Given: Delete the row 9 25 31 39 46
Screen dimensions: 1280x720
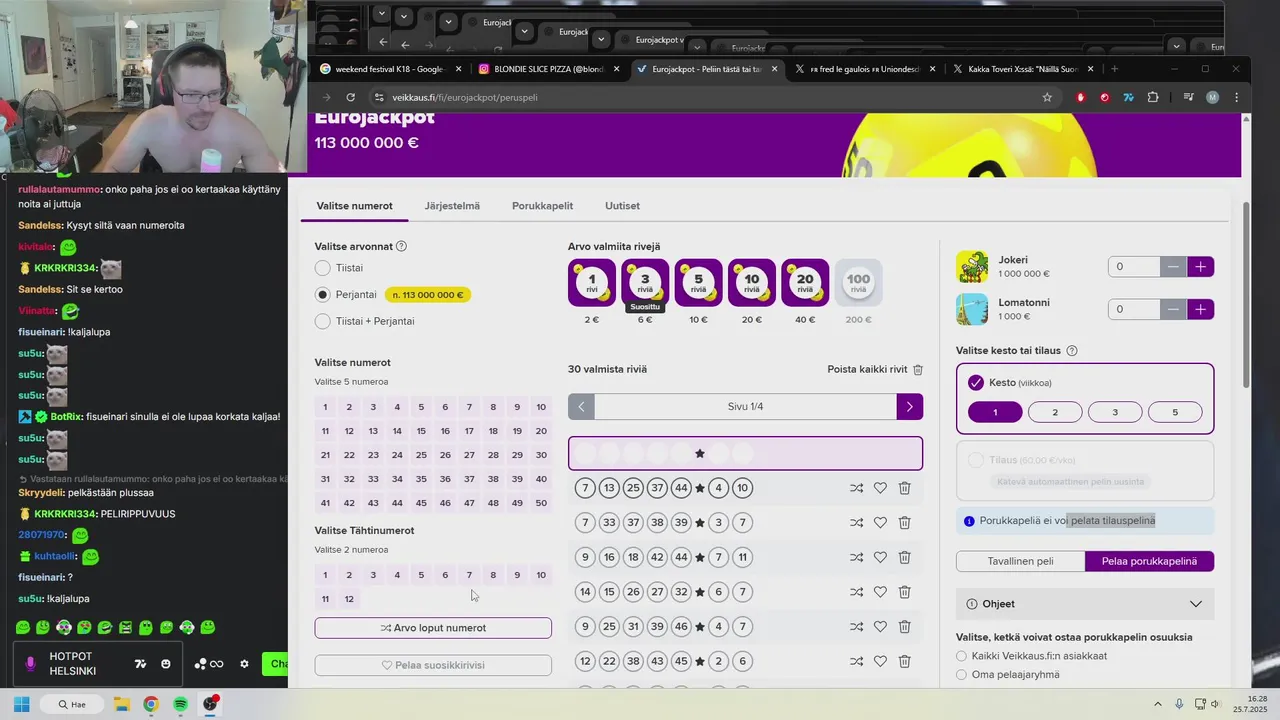Looking at the screenshot, I should (x=904, y=627).
